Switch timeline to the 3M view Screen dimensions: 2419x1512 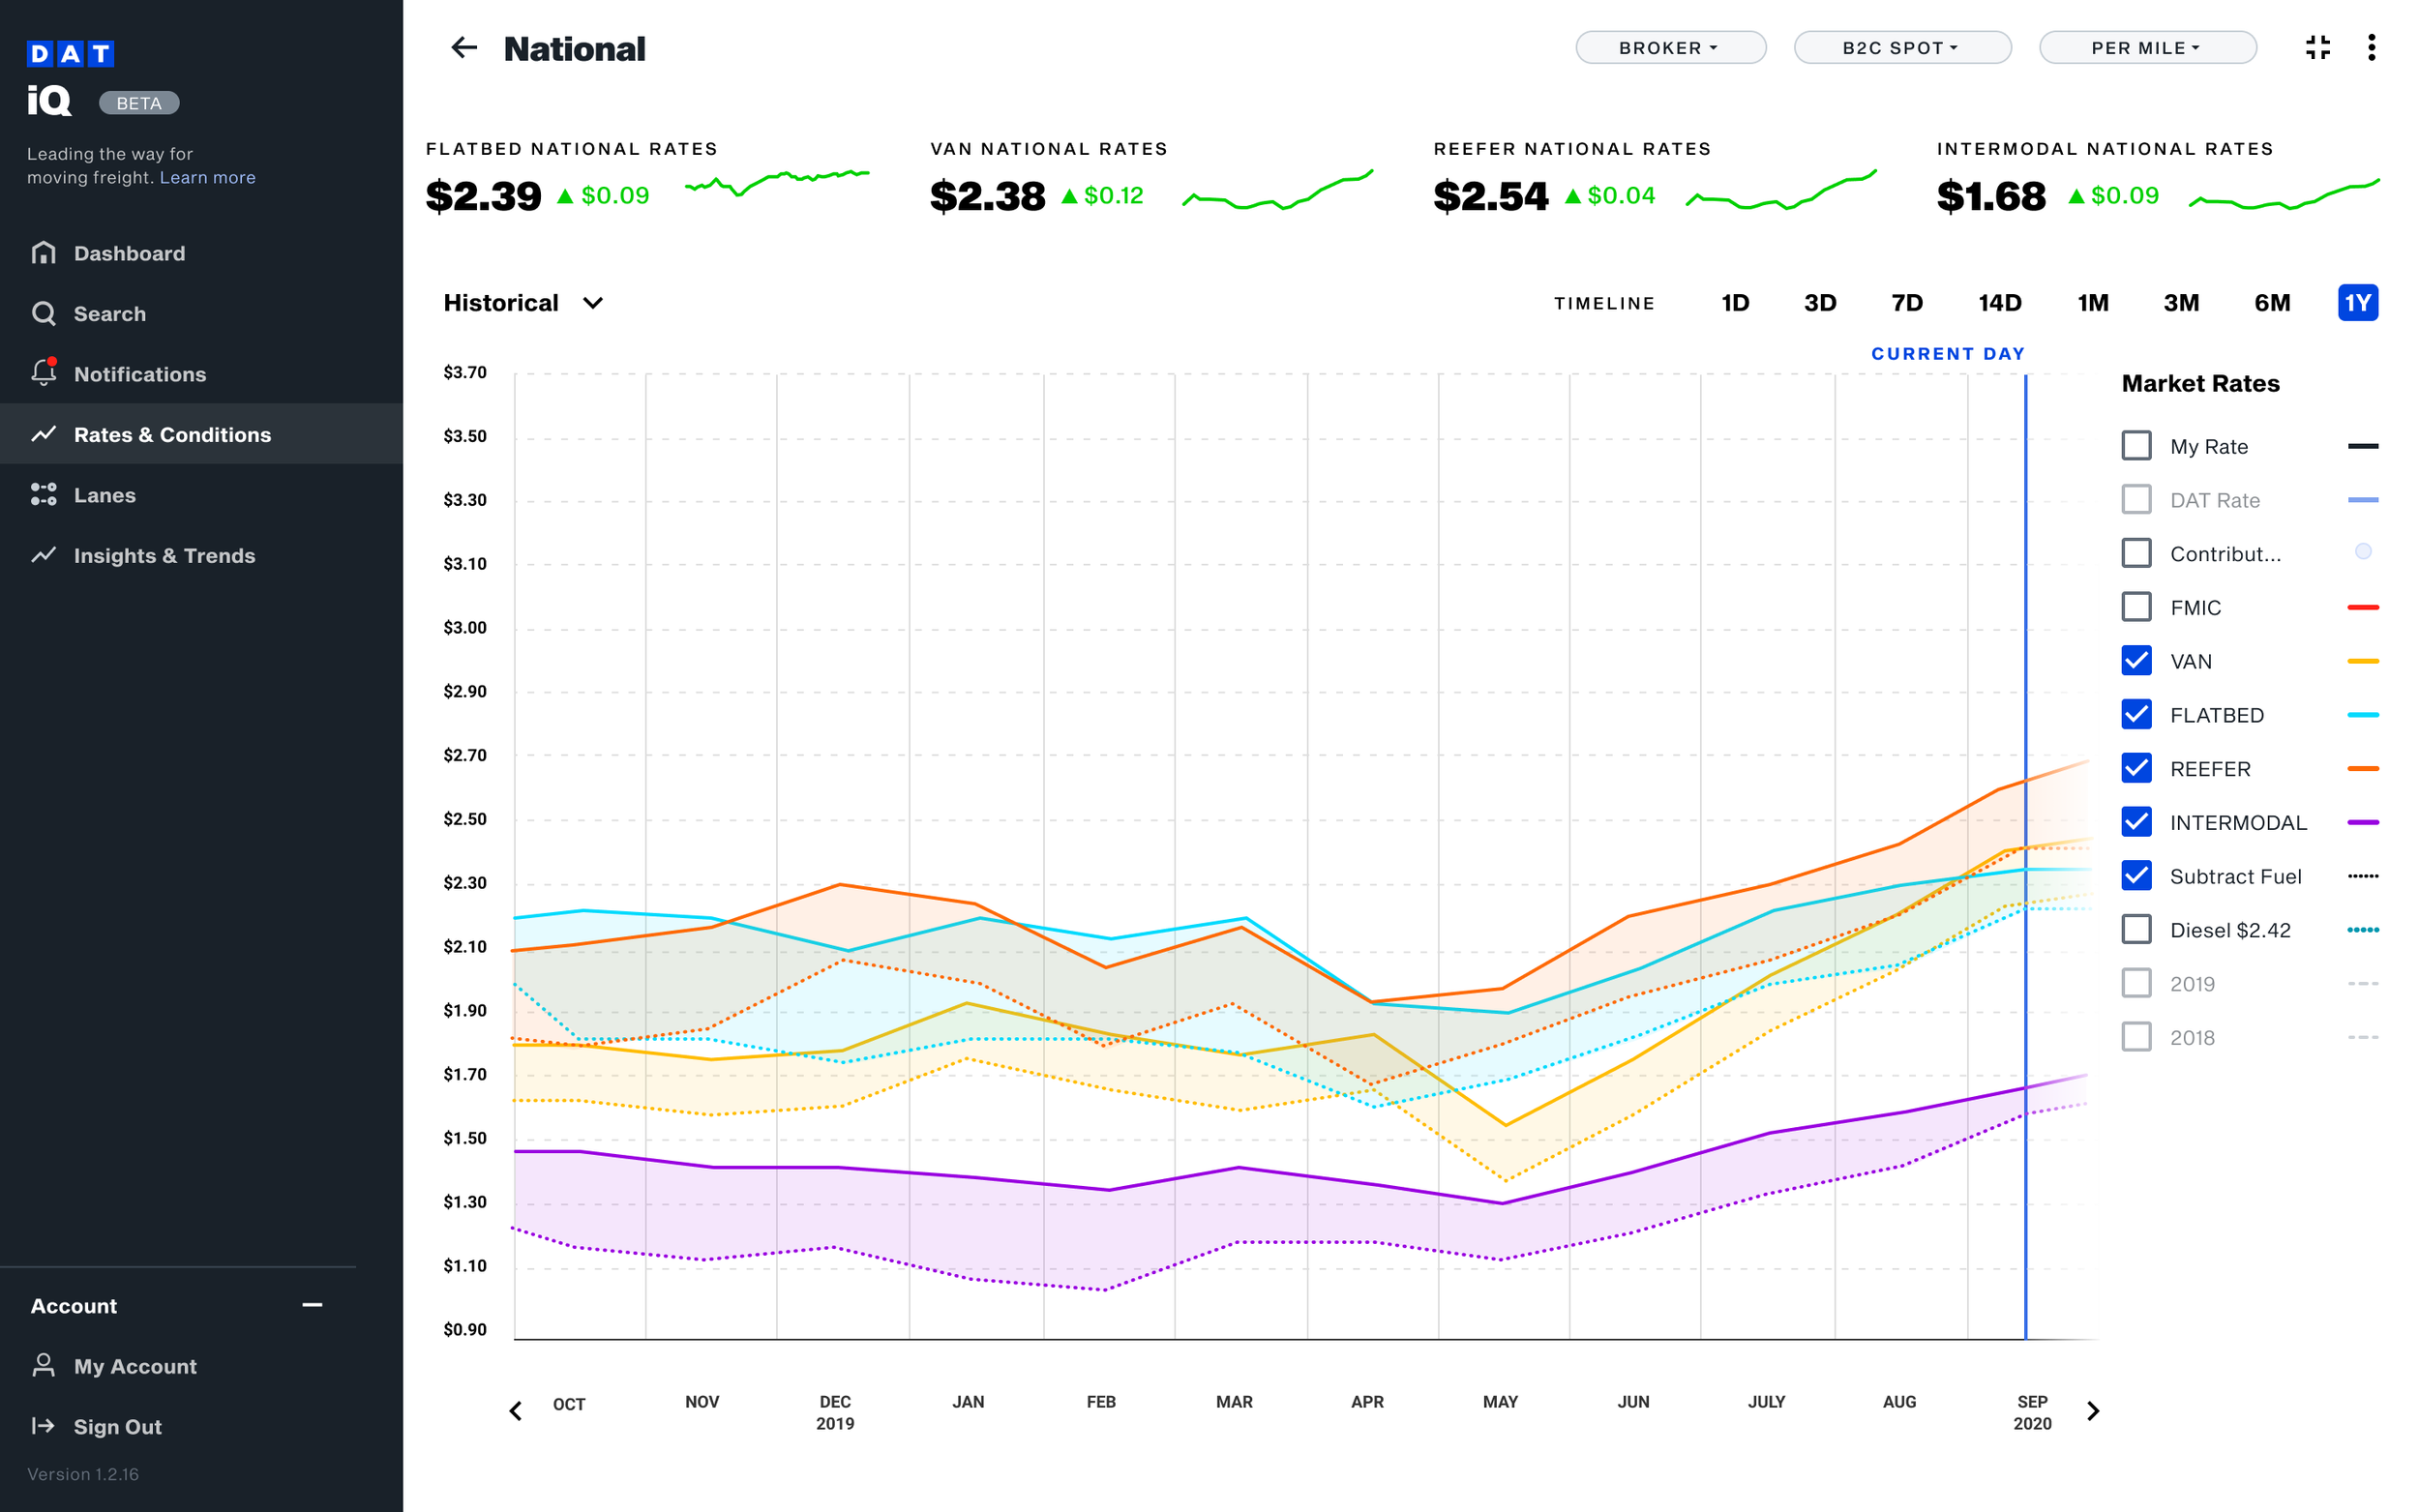(2181, 303)
